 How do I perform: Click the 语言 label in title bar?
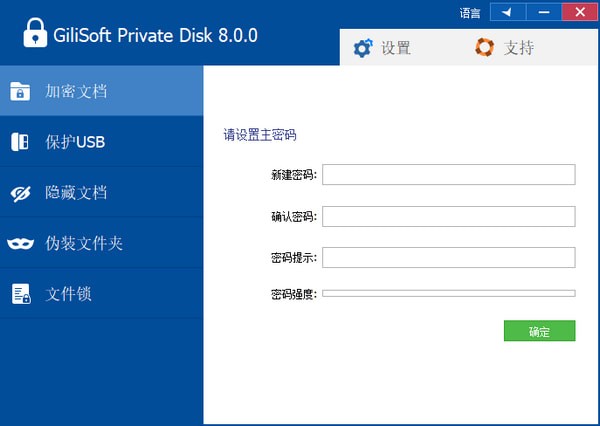pyautogui.click(x=470, y=13)
